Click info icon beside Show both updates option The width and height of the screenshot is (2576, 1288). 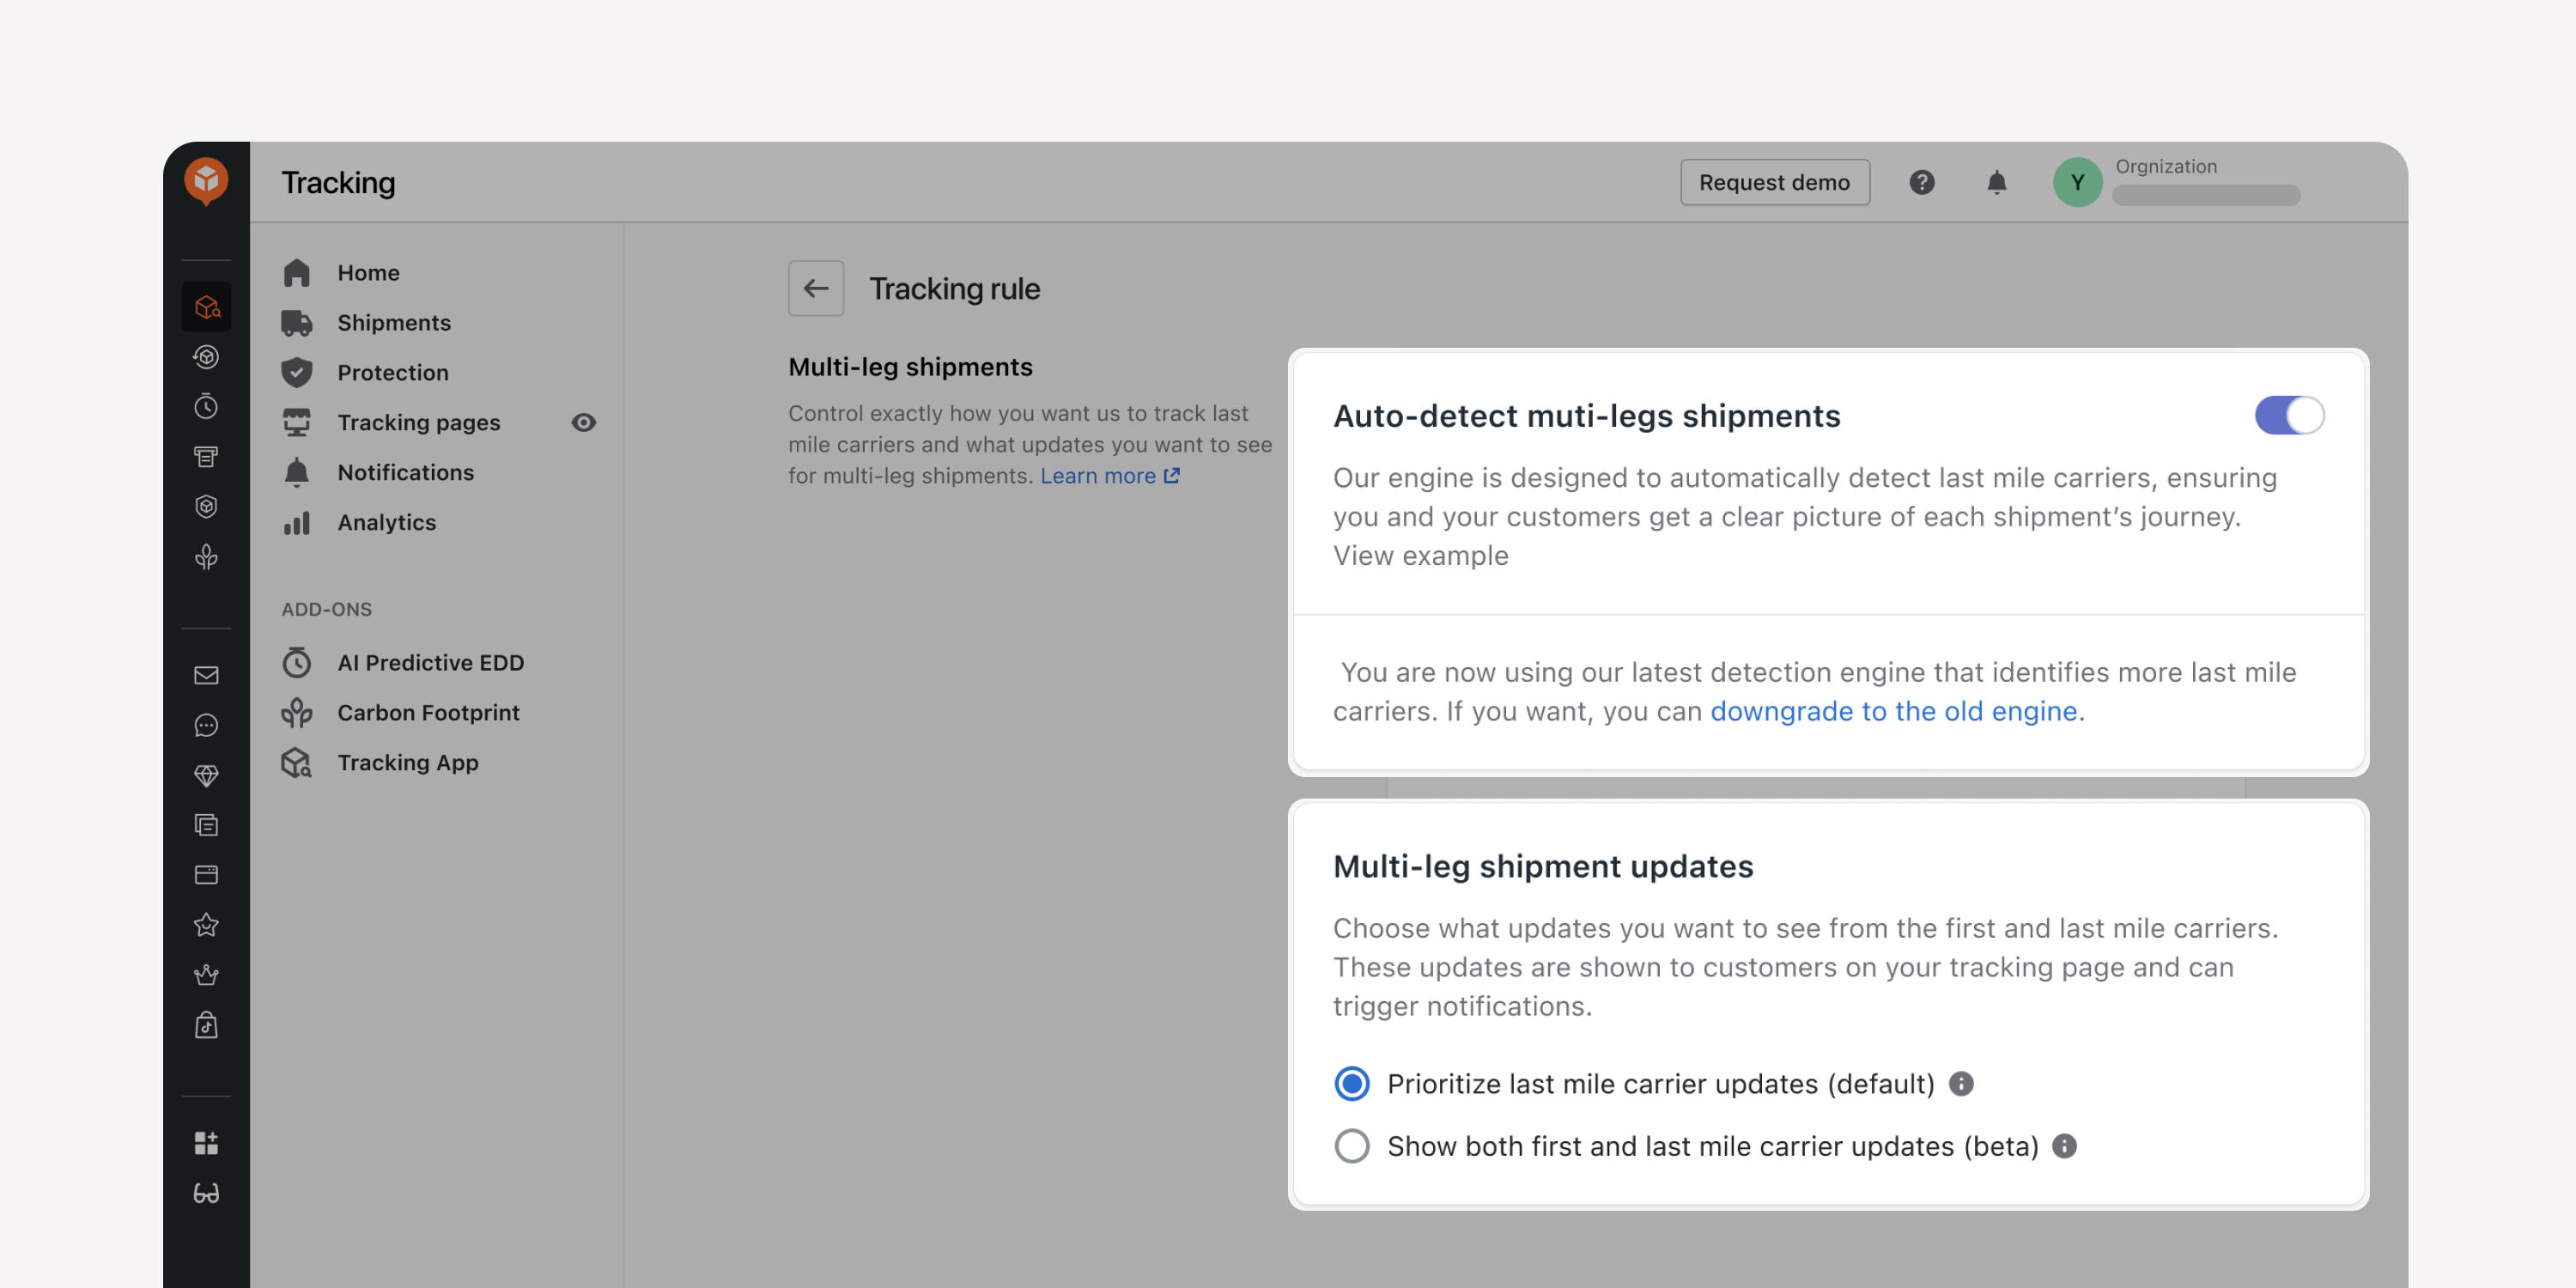2064,1146
